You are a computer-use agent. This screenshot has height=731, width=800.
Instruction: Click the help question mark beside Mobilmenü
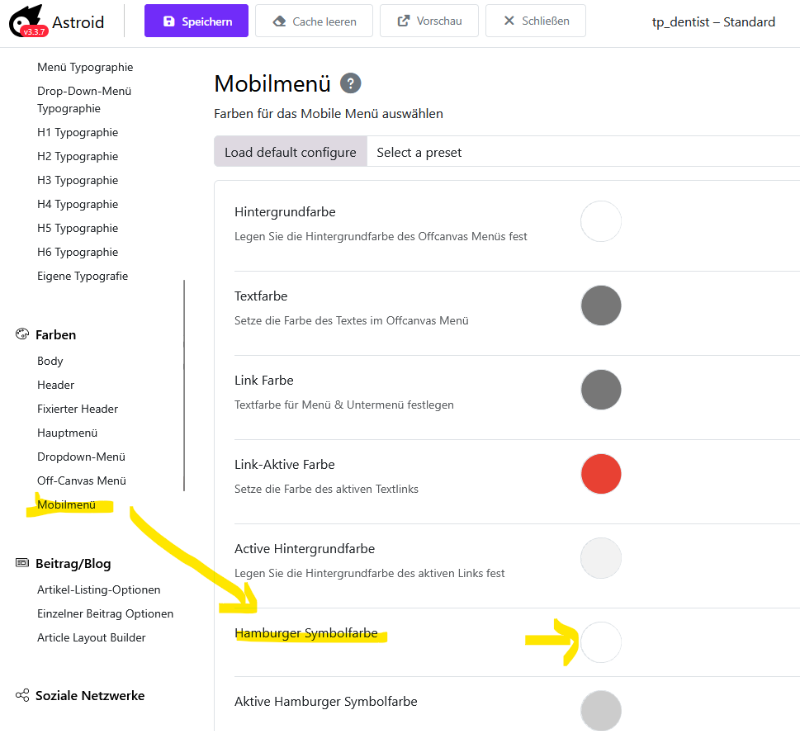(x=350, y=84)
